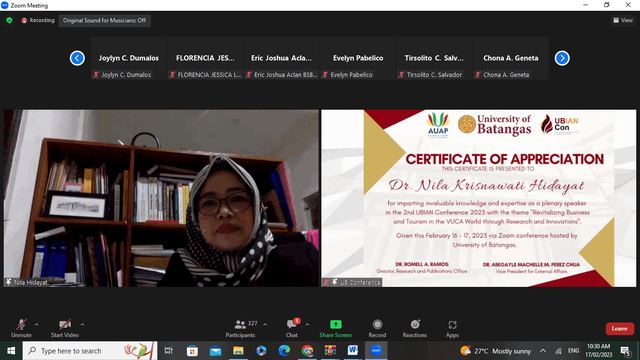Click the Nila Hidayat name label

27,282
